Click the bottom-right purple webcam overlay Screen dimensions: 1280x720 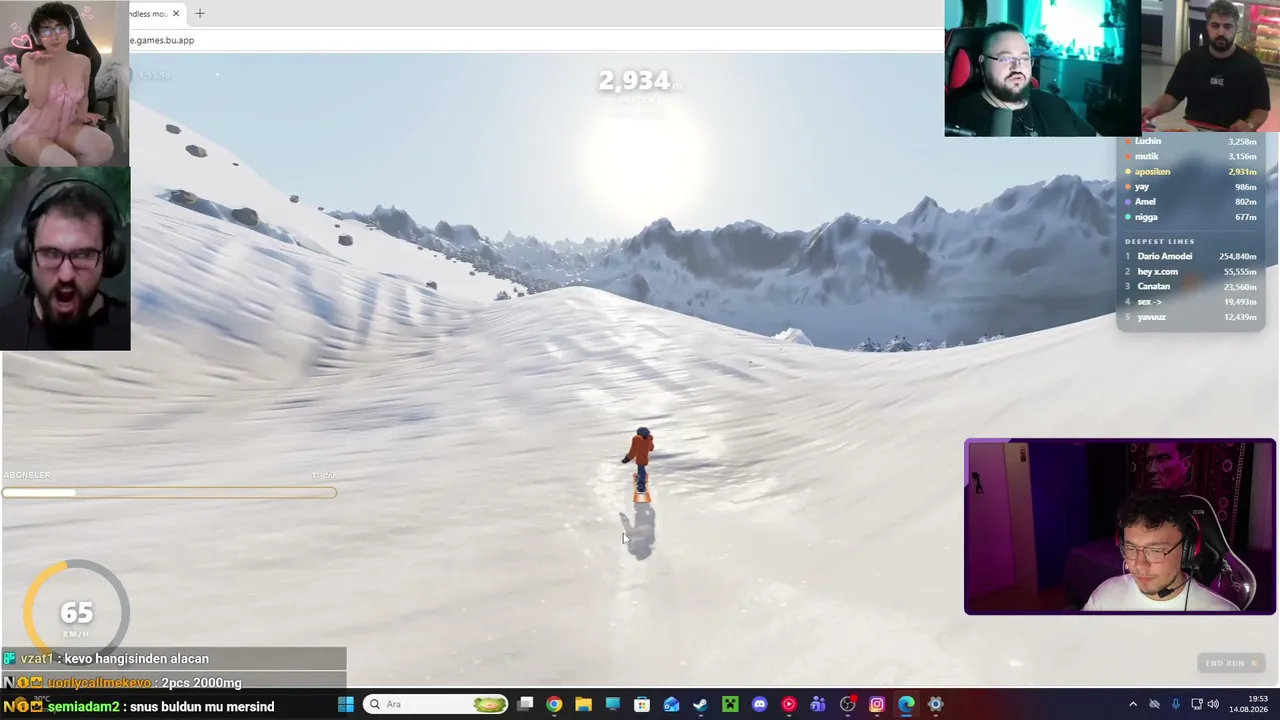click(1120, 526)
